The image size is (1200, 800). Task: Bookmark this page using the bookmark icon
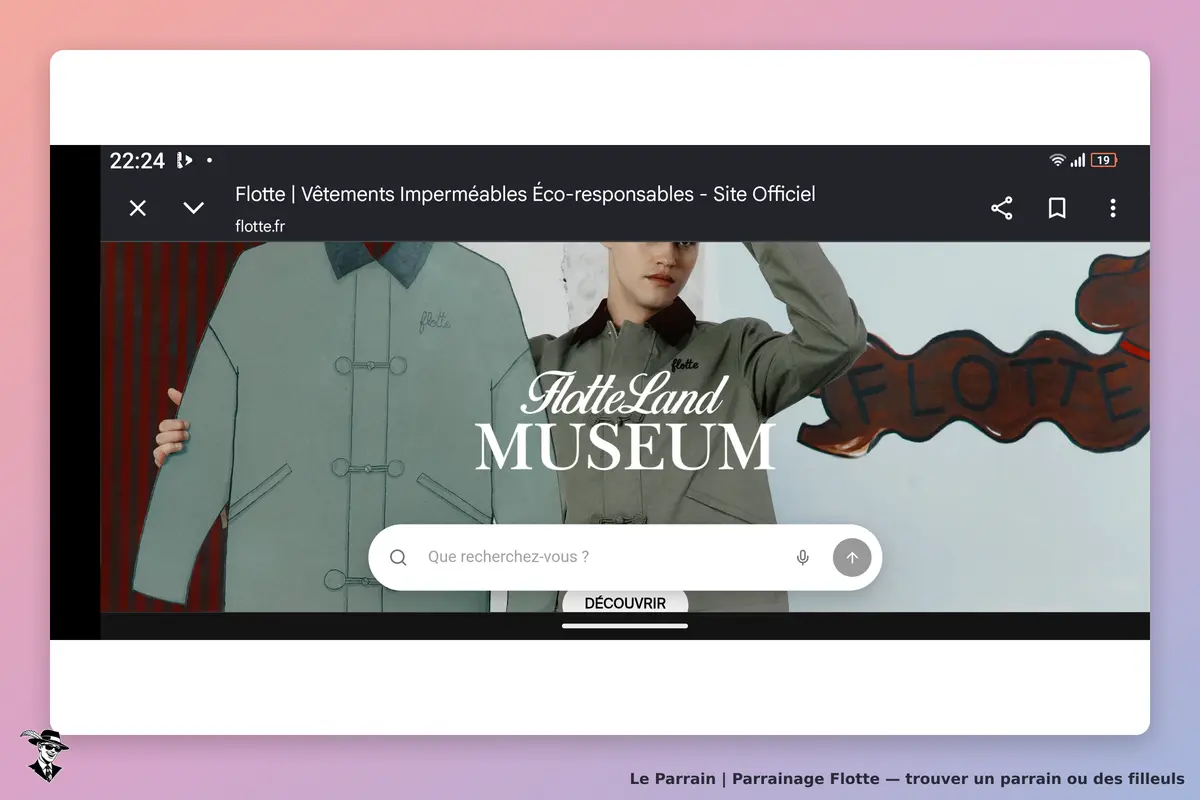pos(1057,208)
